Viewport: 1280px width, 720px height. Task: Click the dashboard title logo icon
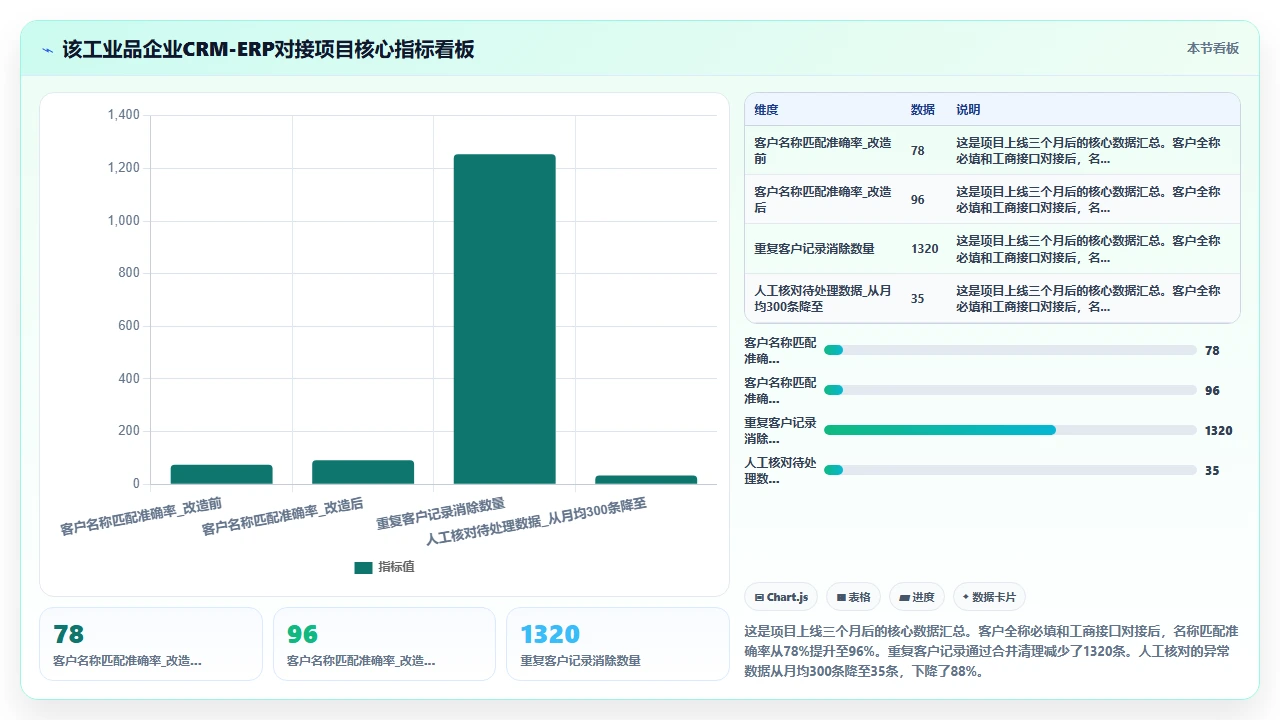[47, 49]
